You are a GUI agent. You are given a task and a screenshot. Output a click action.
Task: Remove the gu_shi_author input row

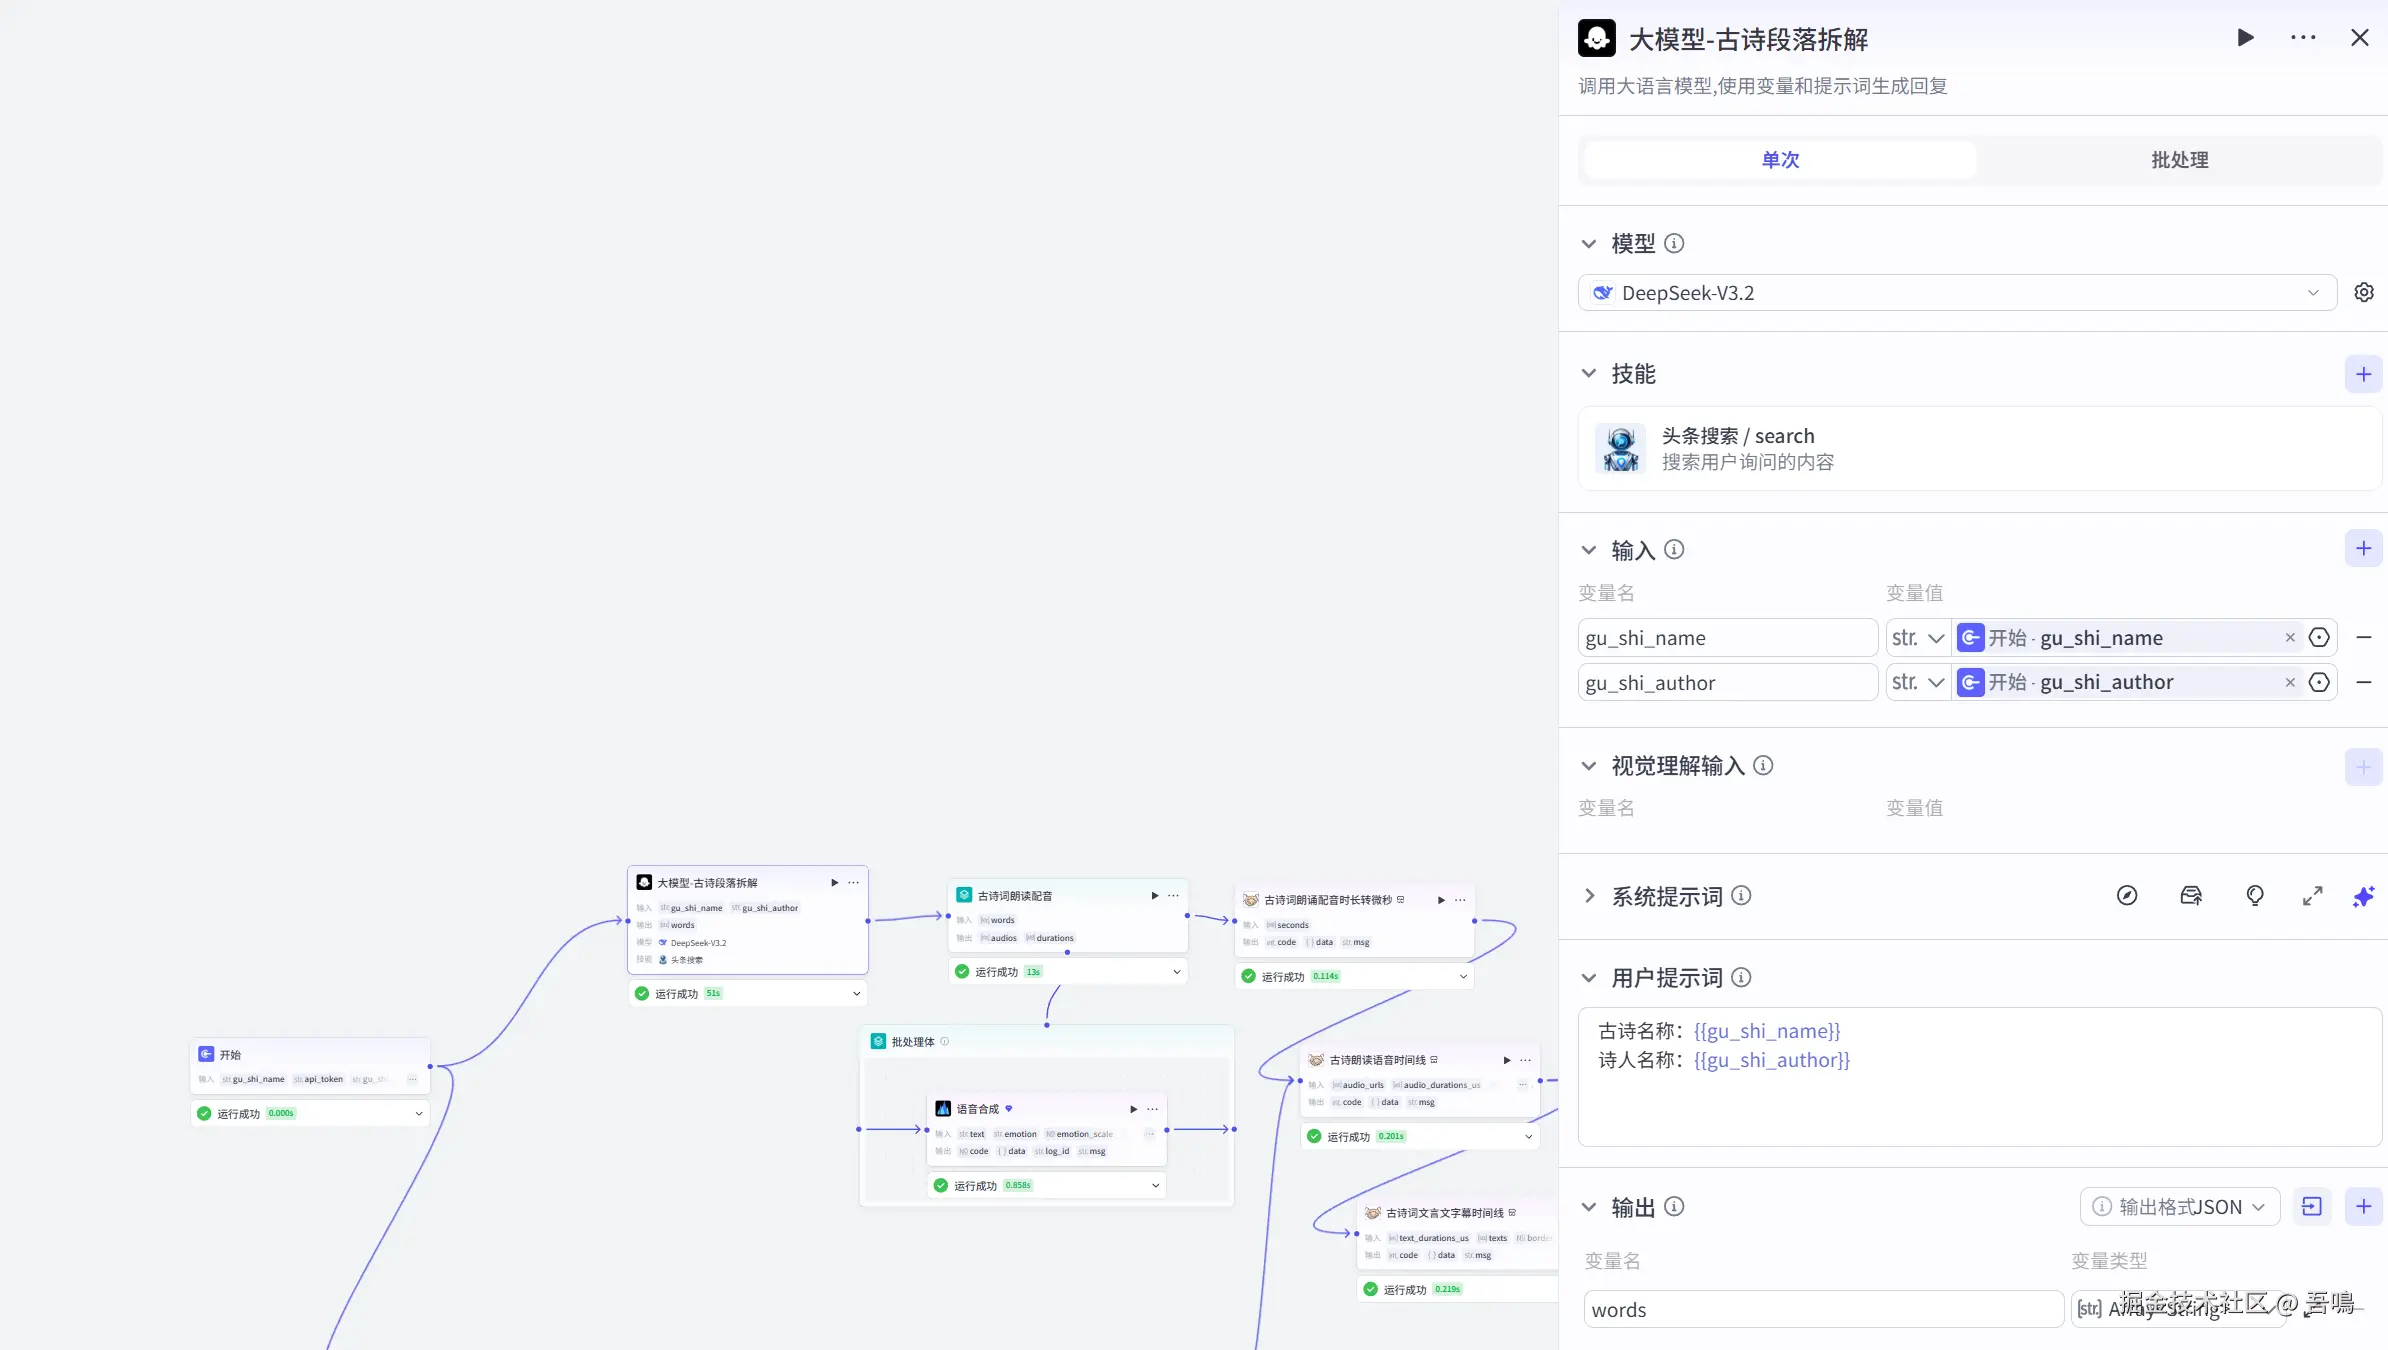click(x=2364, y=683)
